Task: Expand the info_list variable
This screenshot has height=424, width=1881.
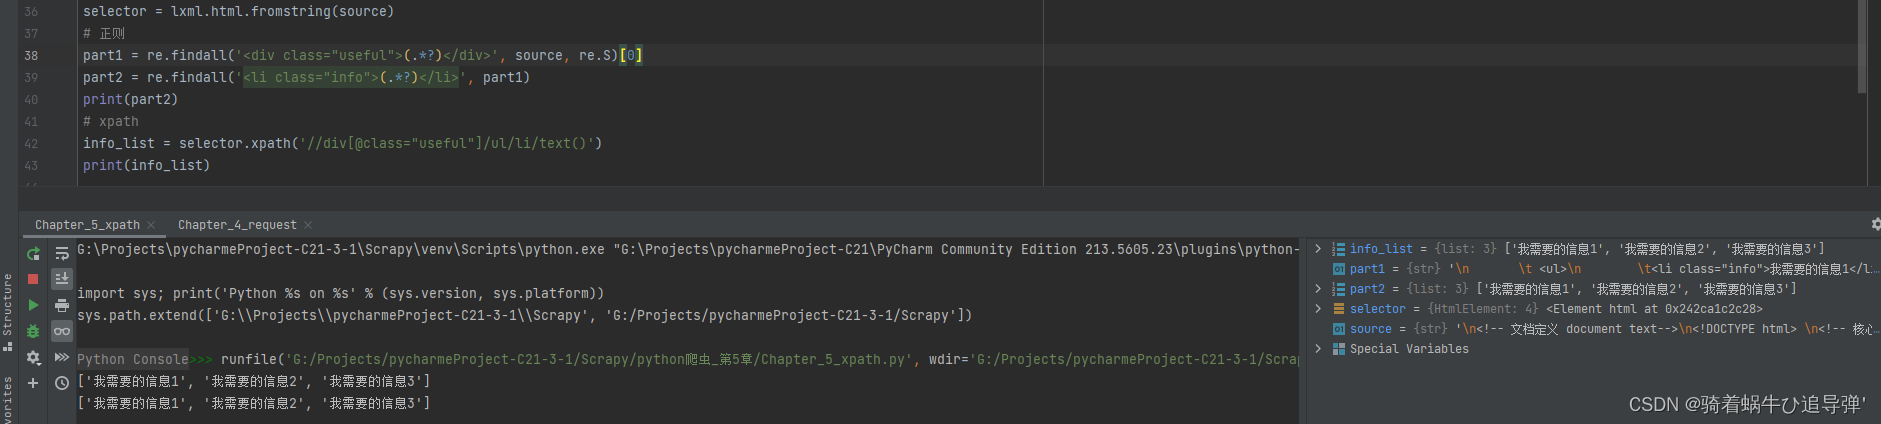Action: tap(1318, 249)
